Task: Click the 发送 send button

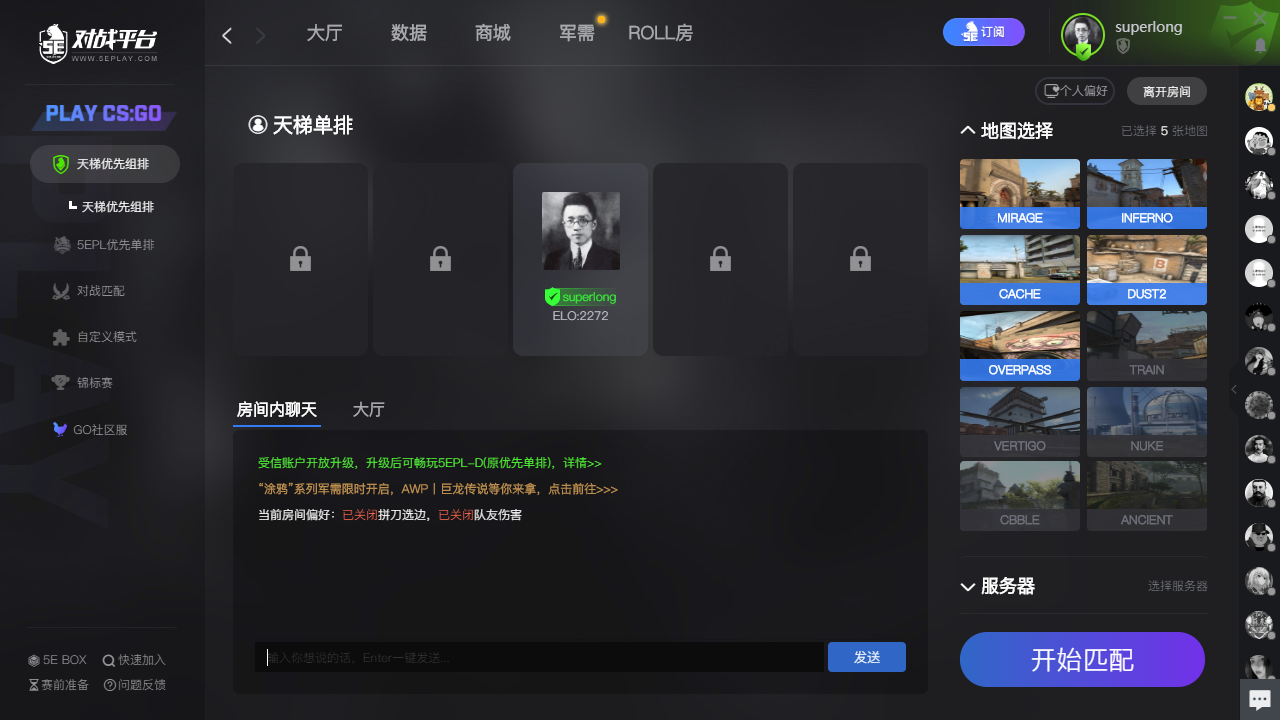Action: pyautogui.click(x=867, y=657)
